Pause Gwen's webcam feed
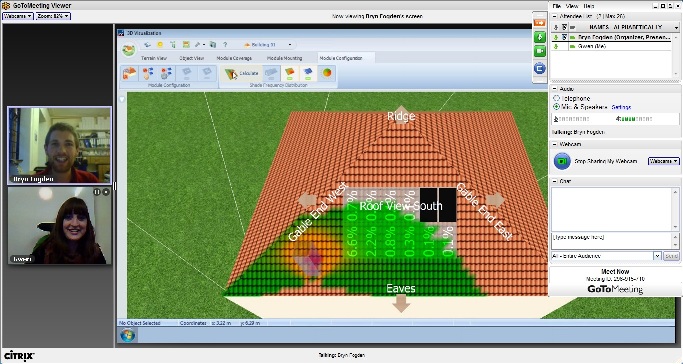 coord(97,192)
